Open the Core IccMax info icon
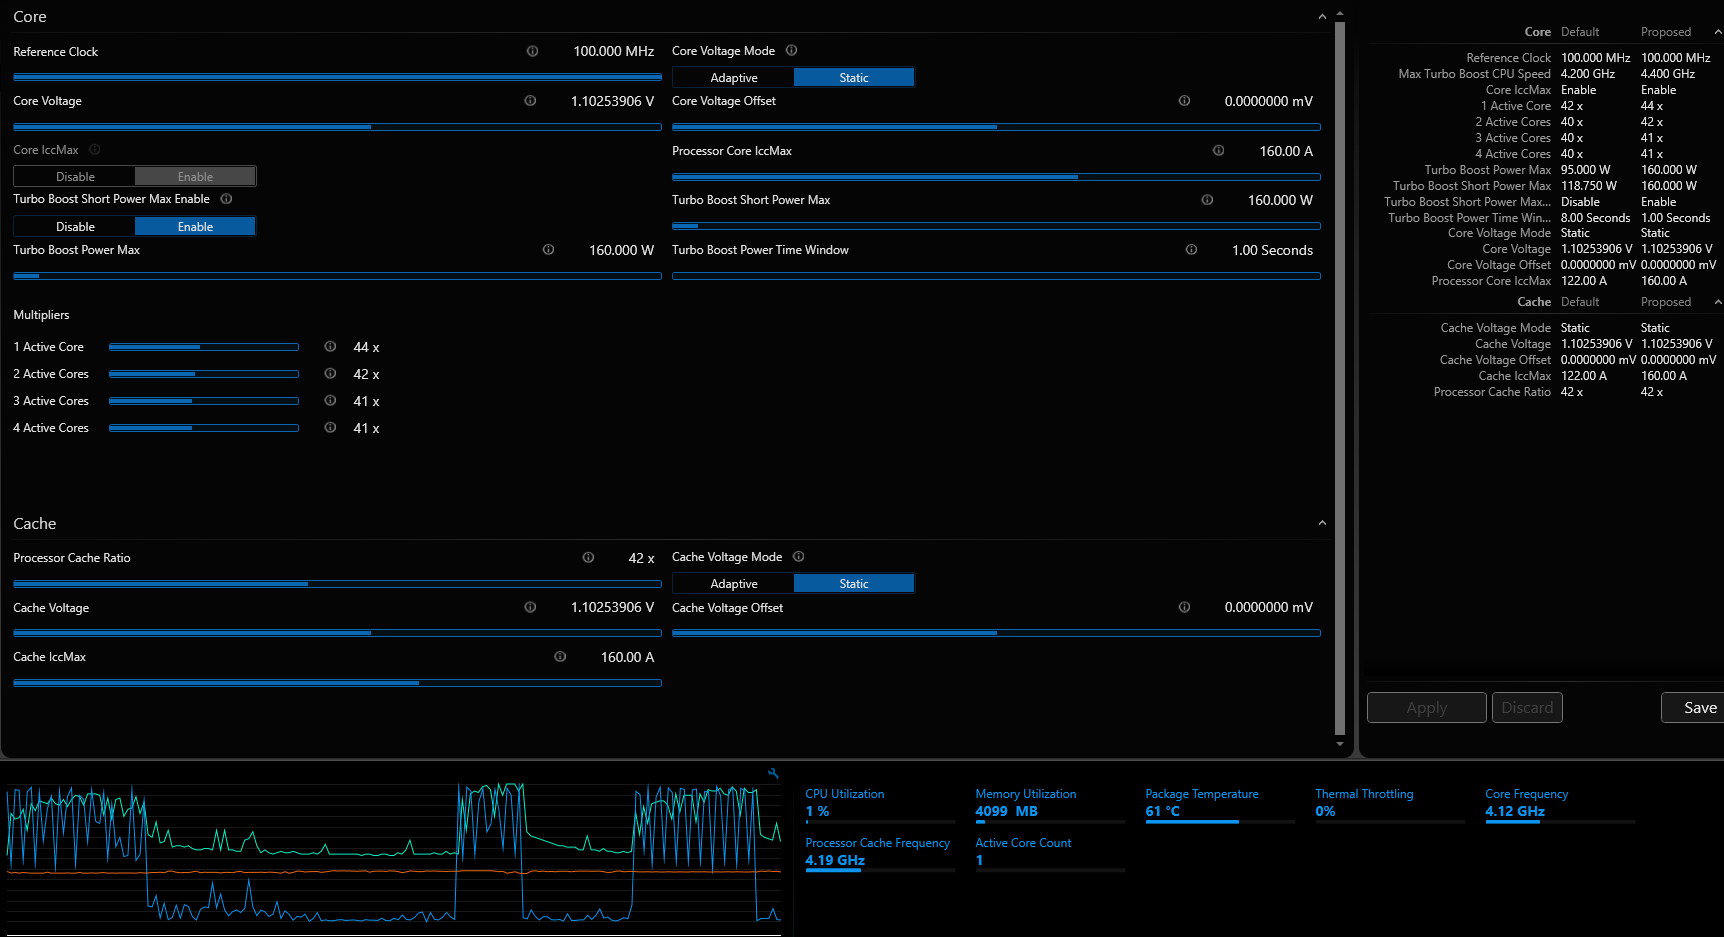 tap(95, 150)
